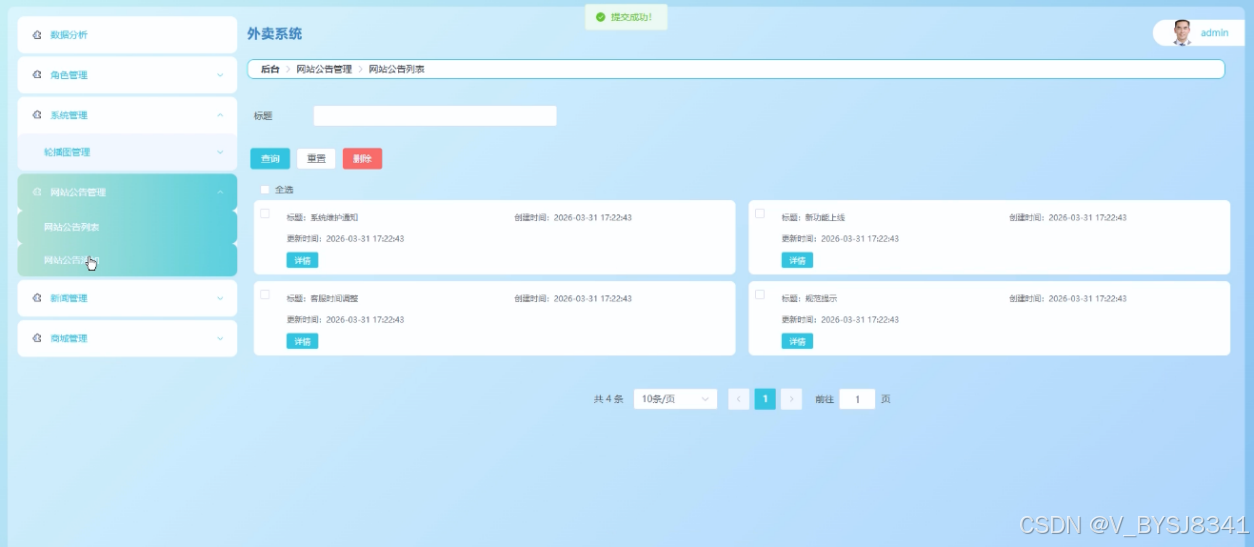Click the red 删除 delete button
This screenshot has height=547, width=1254.
[362, 158]
